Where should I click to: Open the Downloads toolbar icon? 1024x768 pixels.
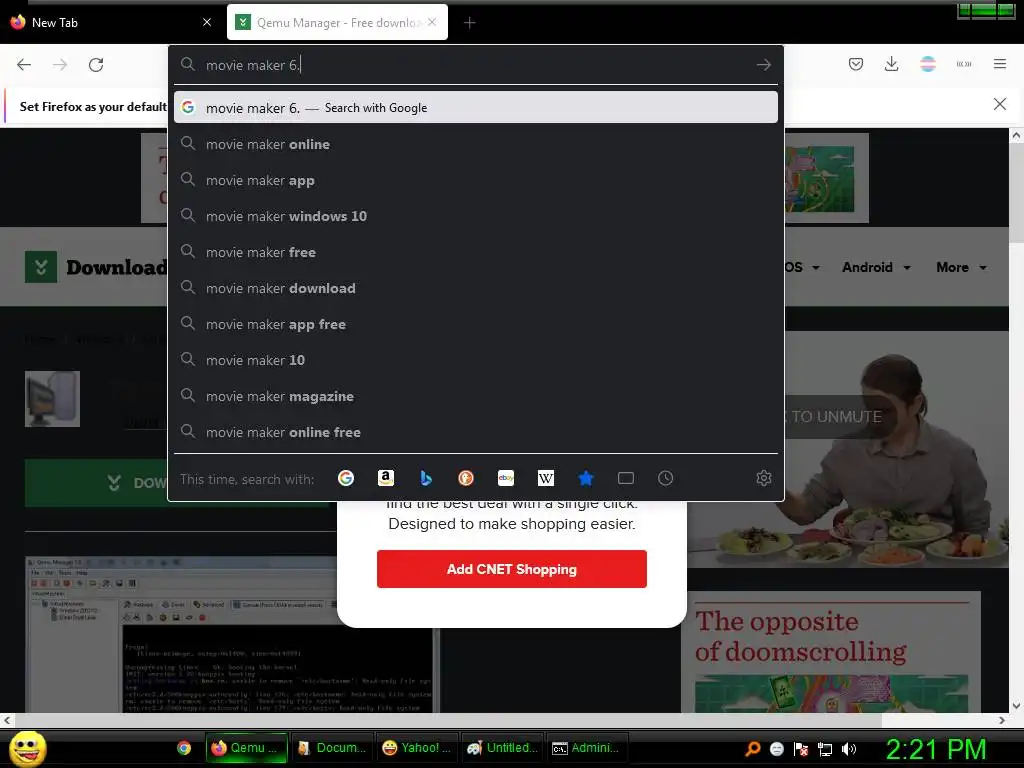click(891, 64)
